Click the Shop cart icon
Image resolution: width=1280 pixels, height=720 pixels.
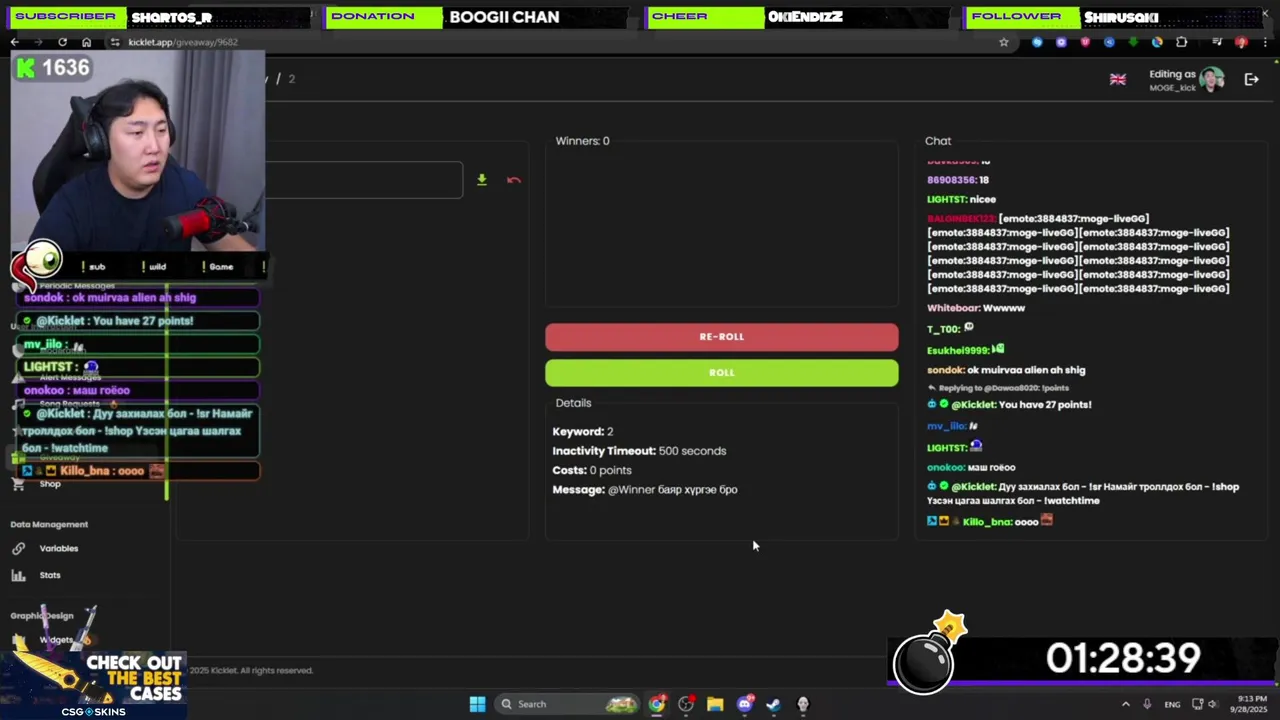[18, 484]
